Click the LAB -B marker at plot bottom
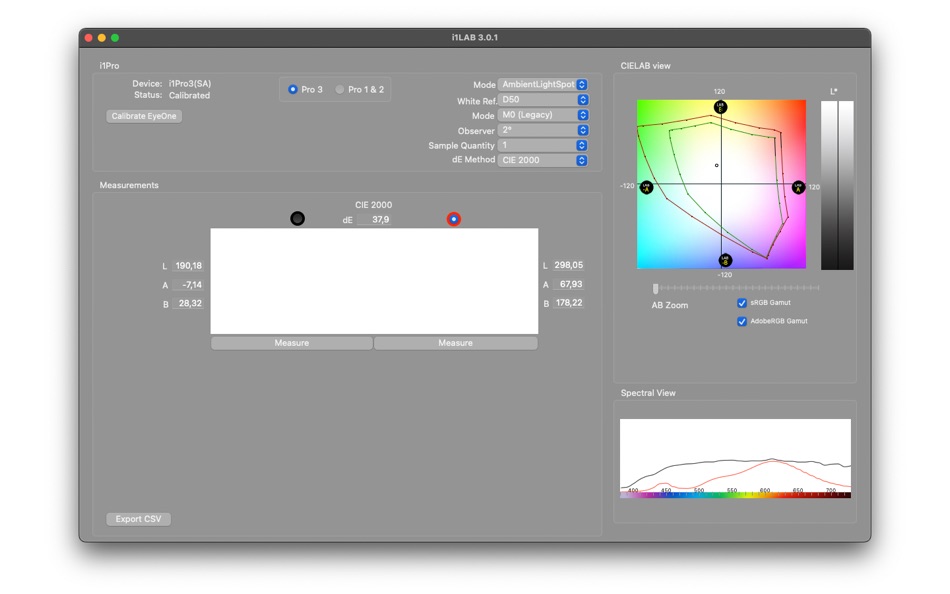 [725, 261]
